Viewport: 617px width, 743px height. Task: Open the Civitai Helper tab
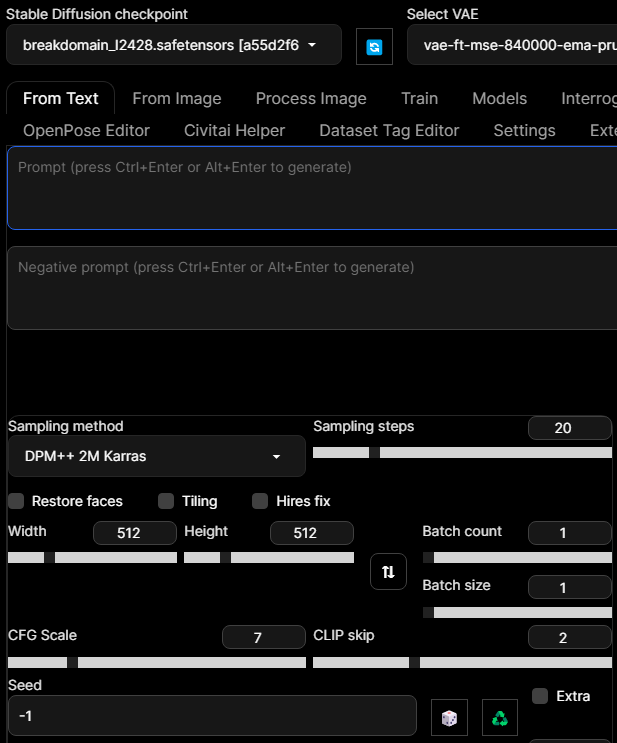[235, 130]
